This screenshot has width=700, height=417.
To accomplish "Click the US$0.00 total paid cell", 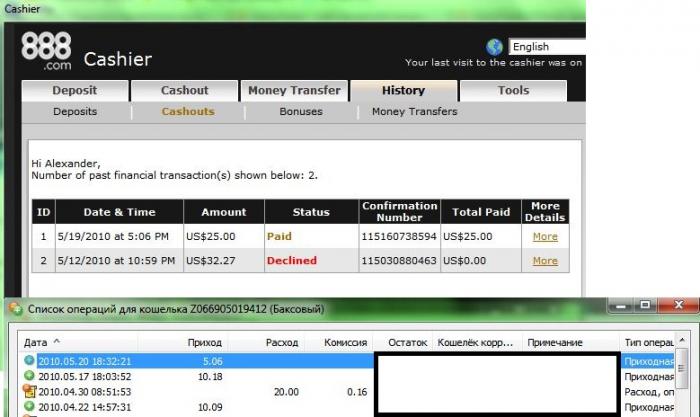I will pyautogui.click(x=481, y=261).
